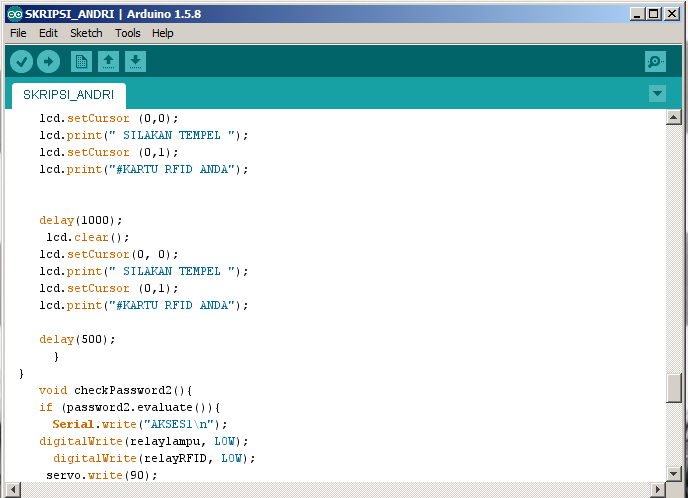The image size is (688, 498).
Task: Open the Edit menu
Action: pos(48,33)
